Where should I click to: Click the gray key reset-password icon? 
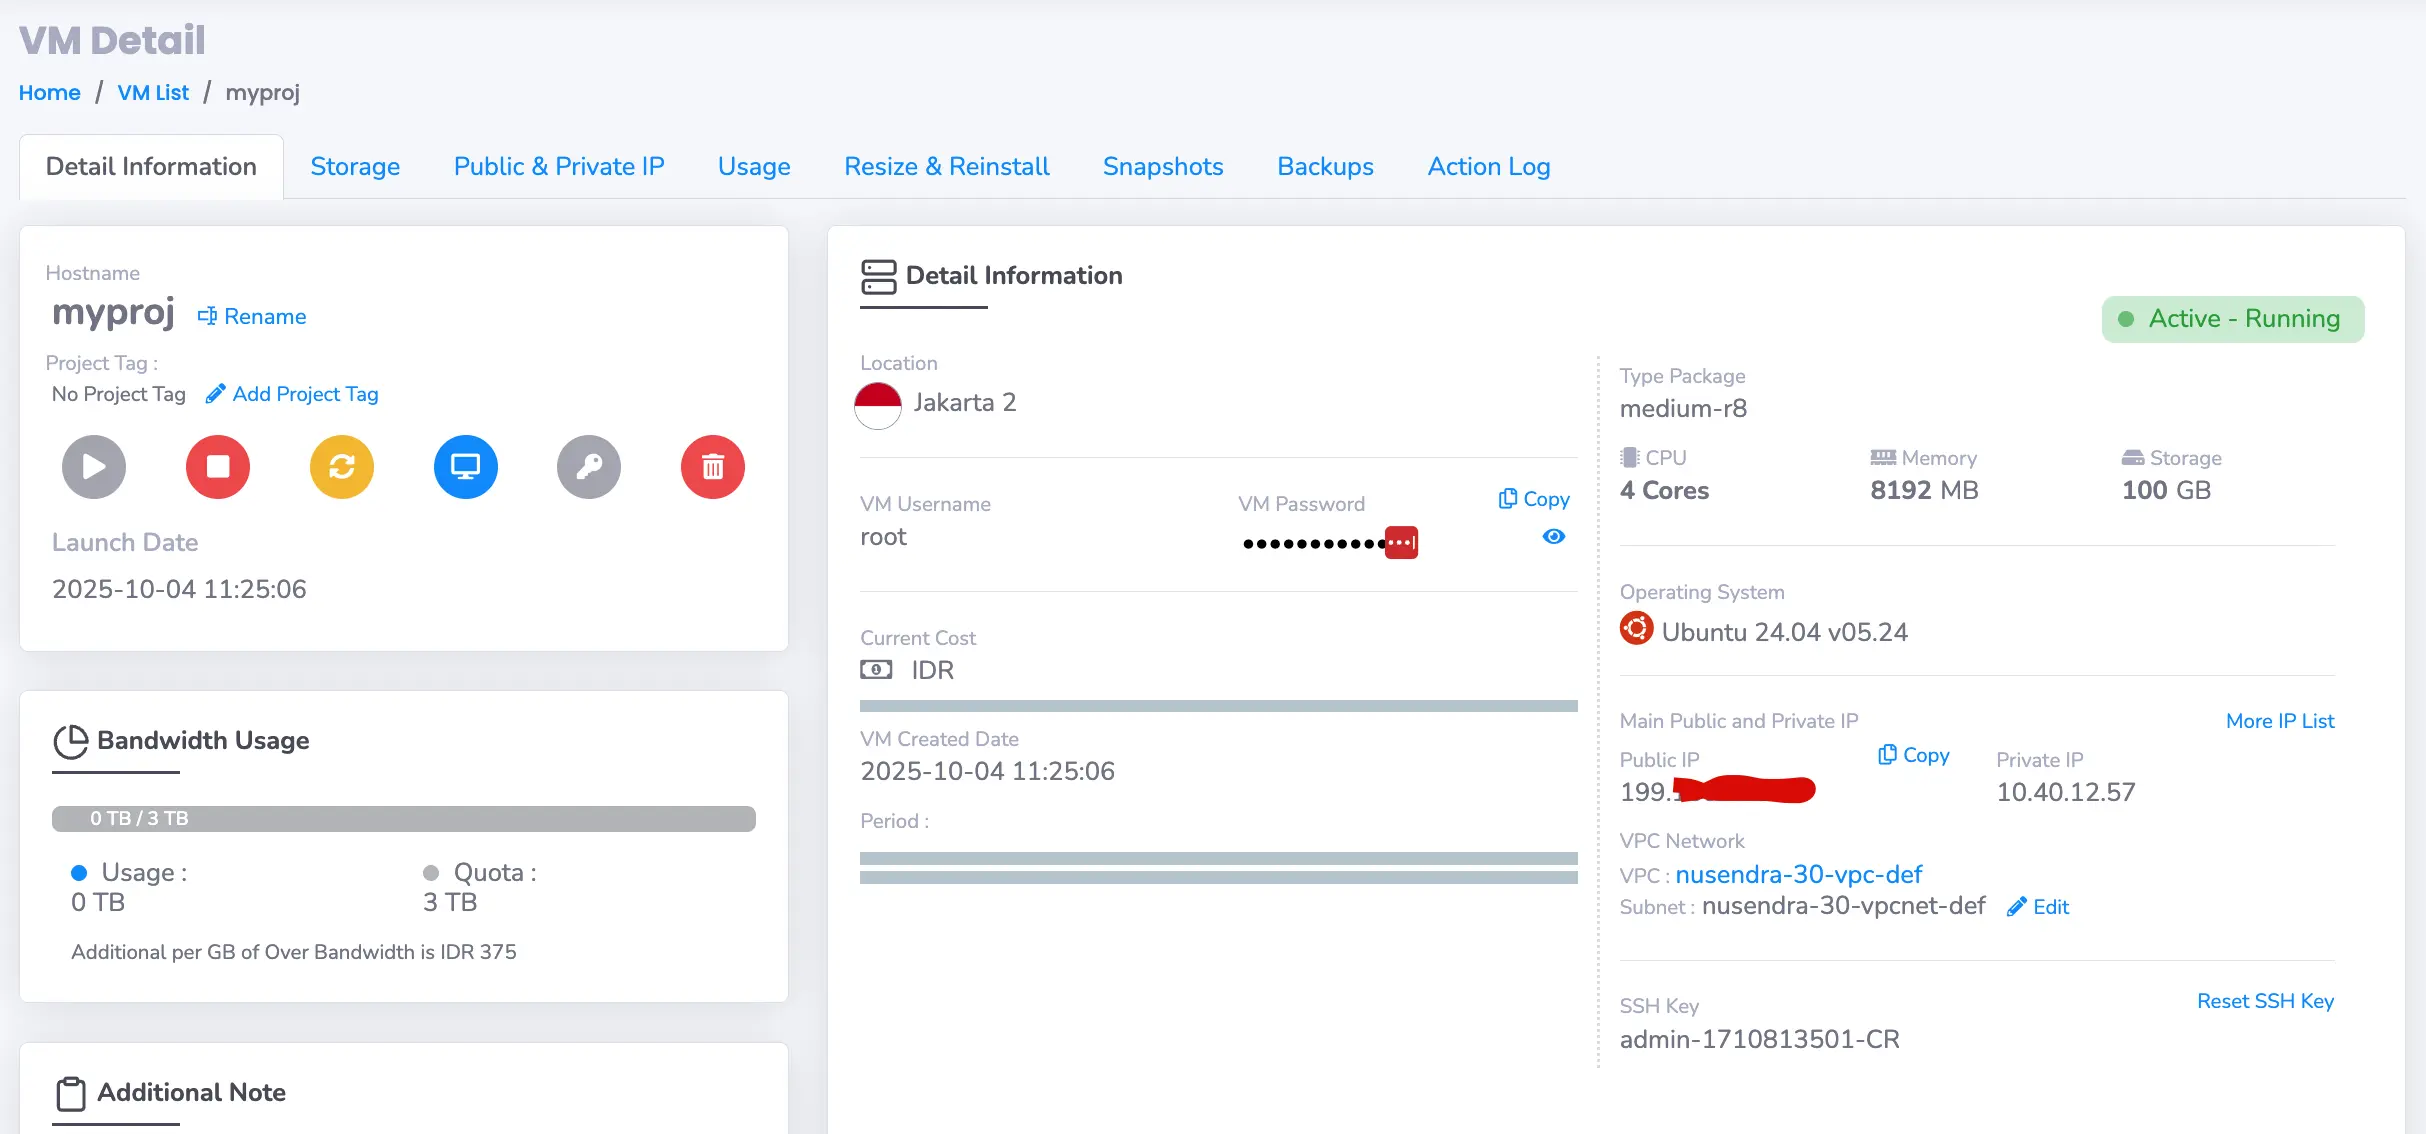coord(589,467)
